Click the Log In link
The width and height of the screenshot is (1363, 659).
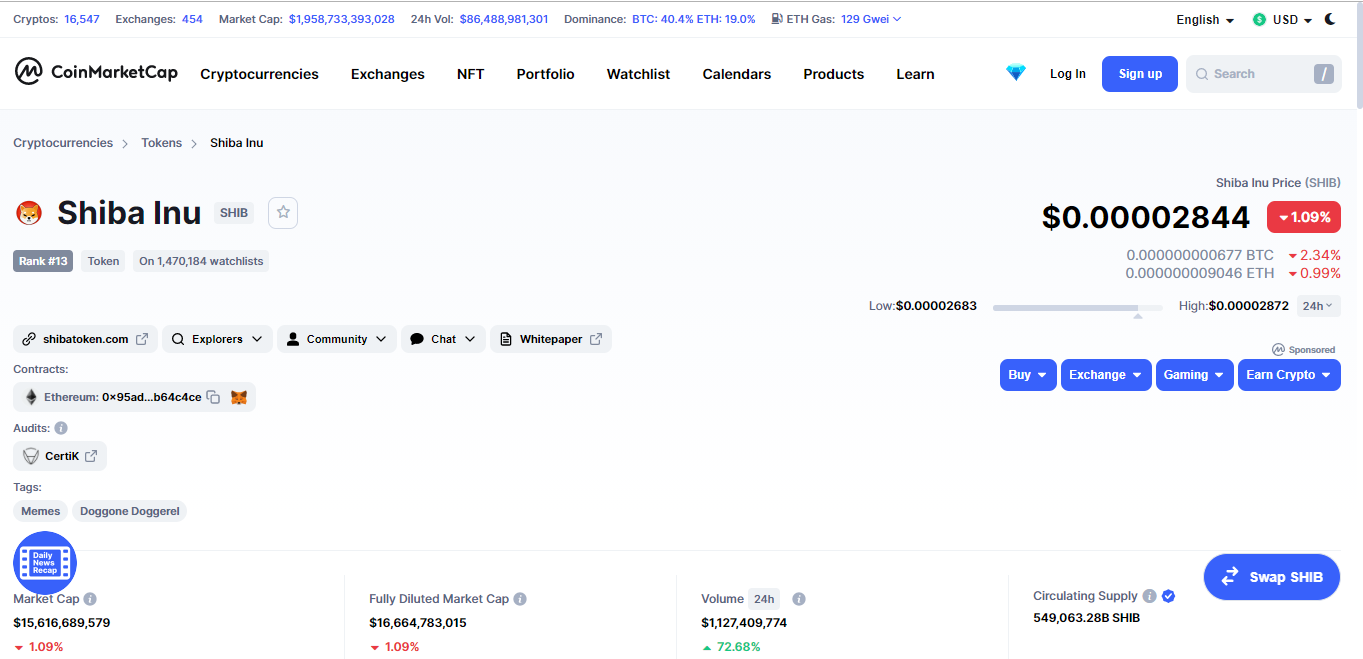1068,74
